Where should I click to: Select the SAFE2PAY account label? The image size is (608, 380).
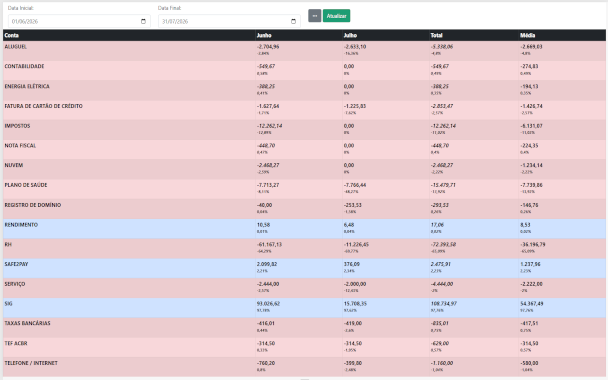(x=16, y=264)
